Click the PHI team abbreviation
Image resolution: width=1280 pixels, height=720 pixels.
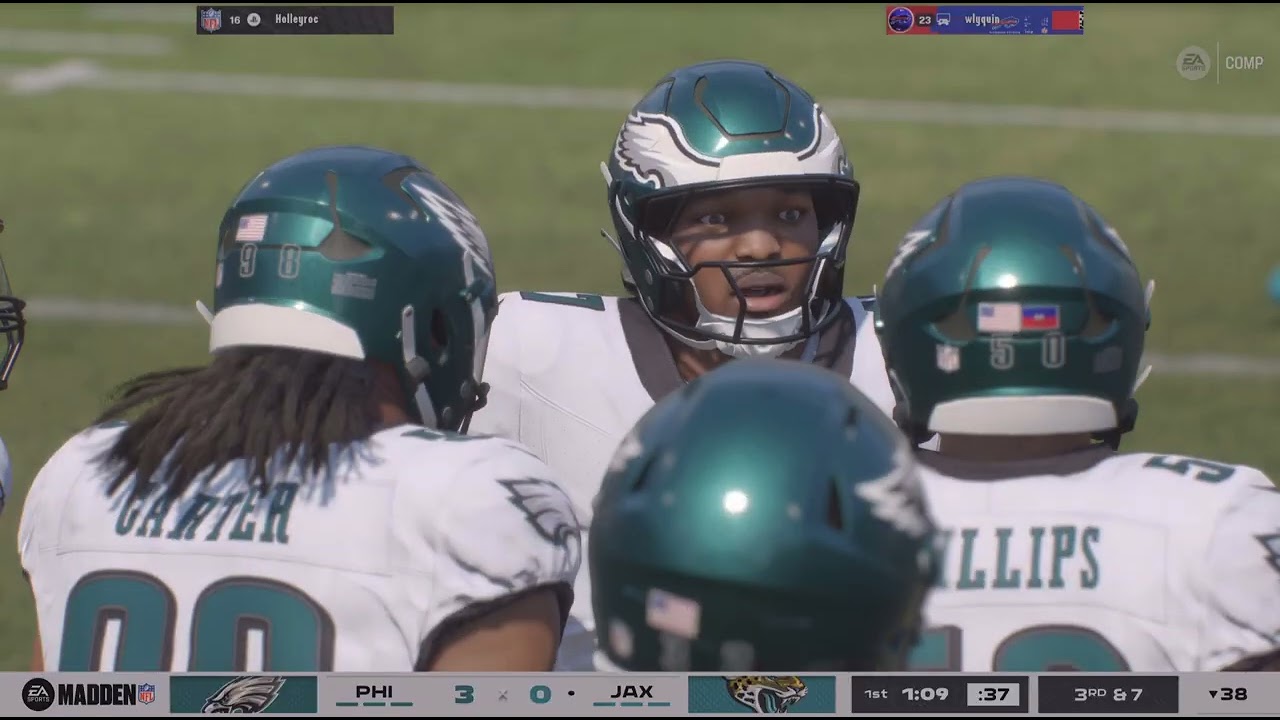click(x=374, y=692)
